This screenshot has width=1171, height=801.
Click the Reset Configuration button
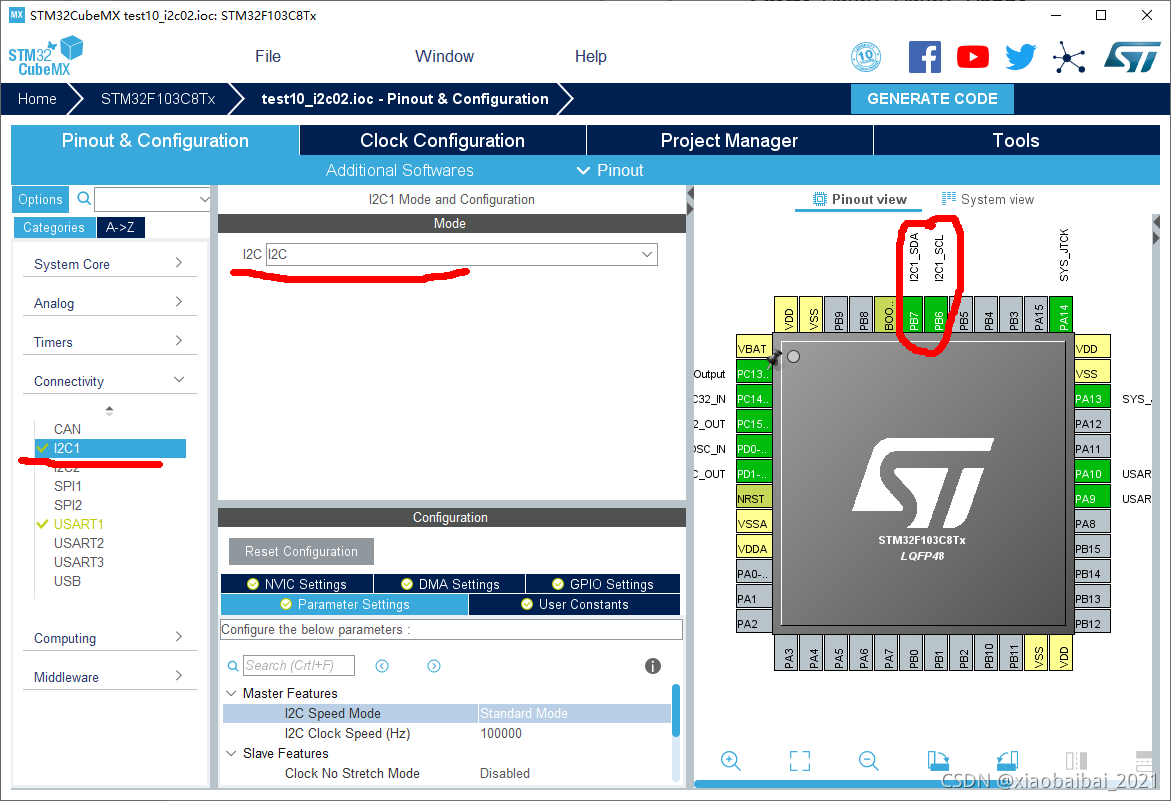click(x=301, y=552)
